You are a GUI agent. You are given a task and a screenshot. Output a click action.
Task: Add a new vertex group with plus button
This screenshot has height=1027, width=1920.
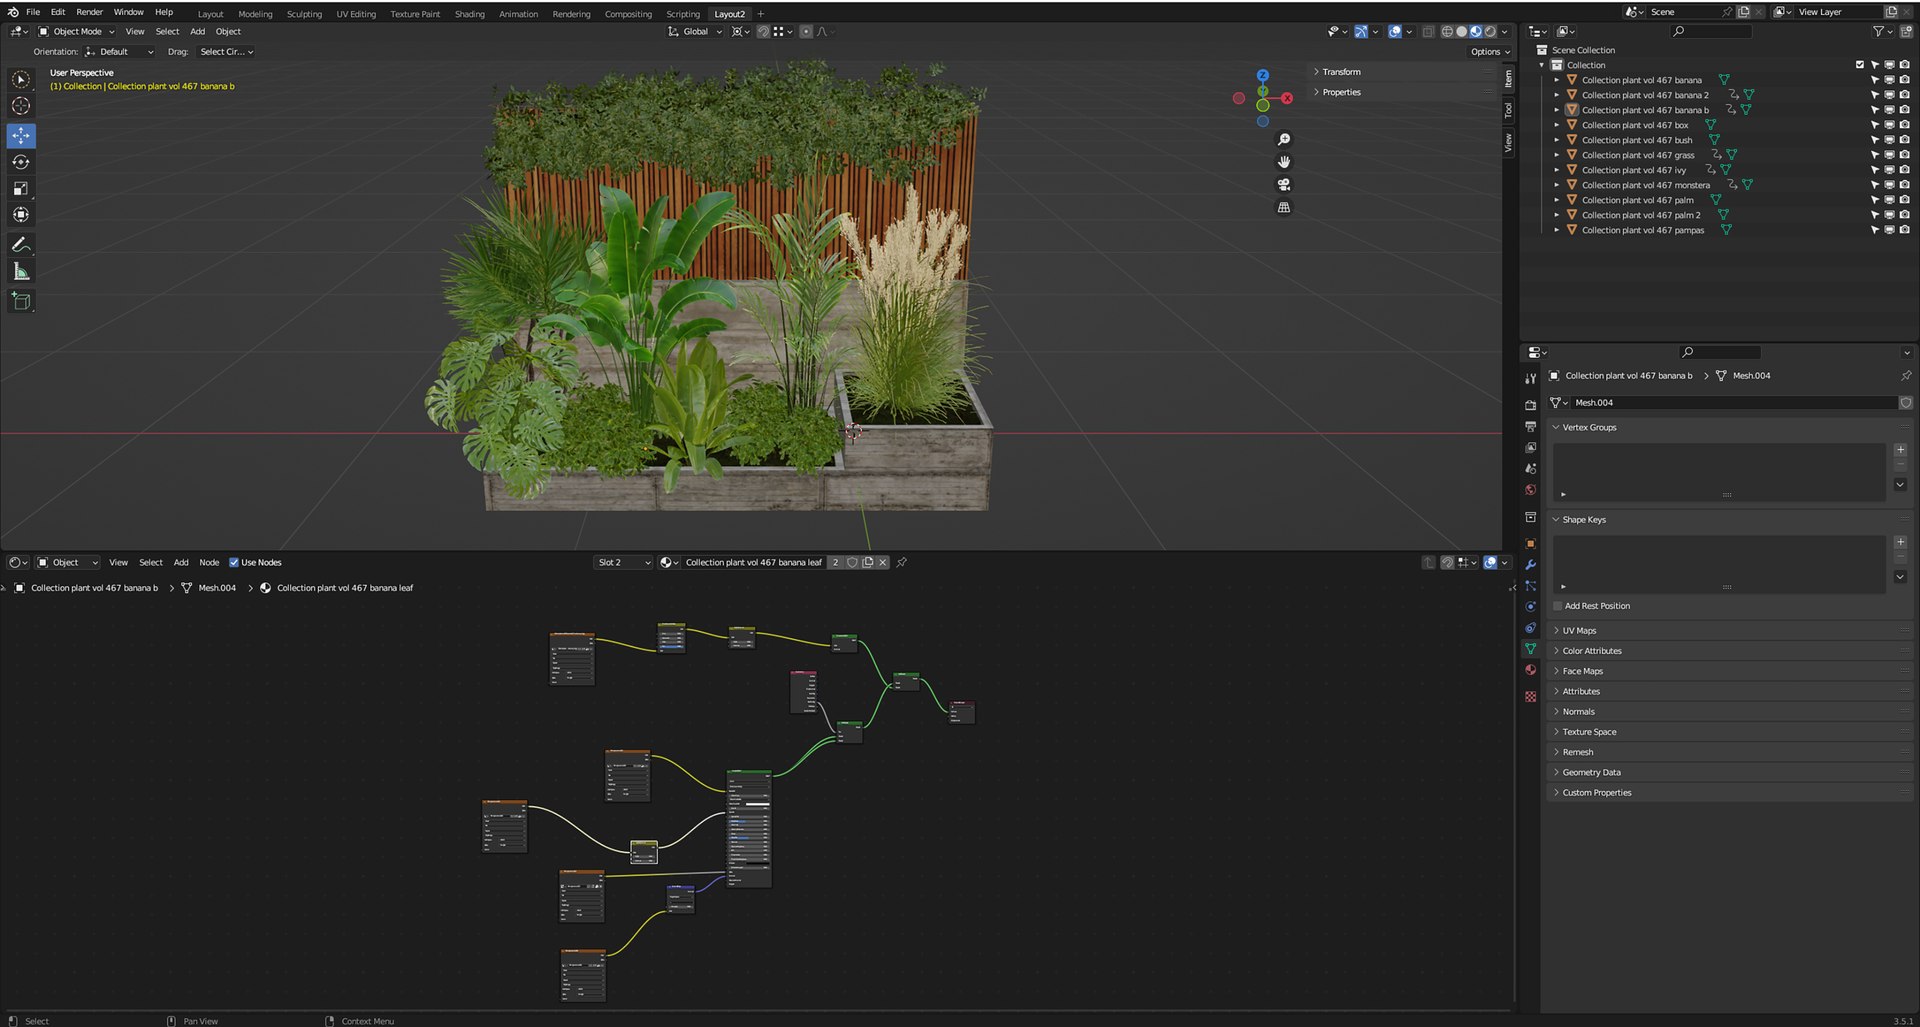click(x=1900, y=450)
